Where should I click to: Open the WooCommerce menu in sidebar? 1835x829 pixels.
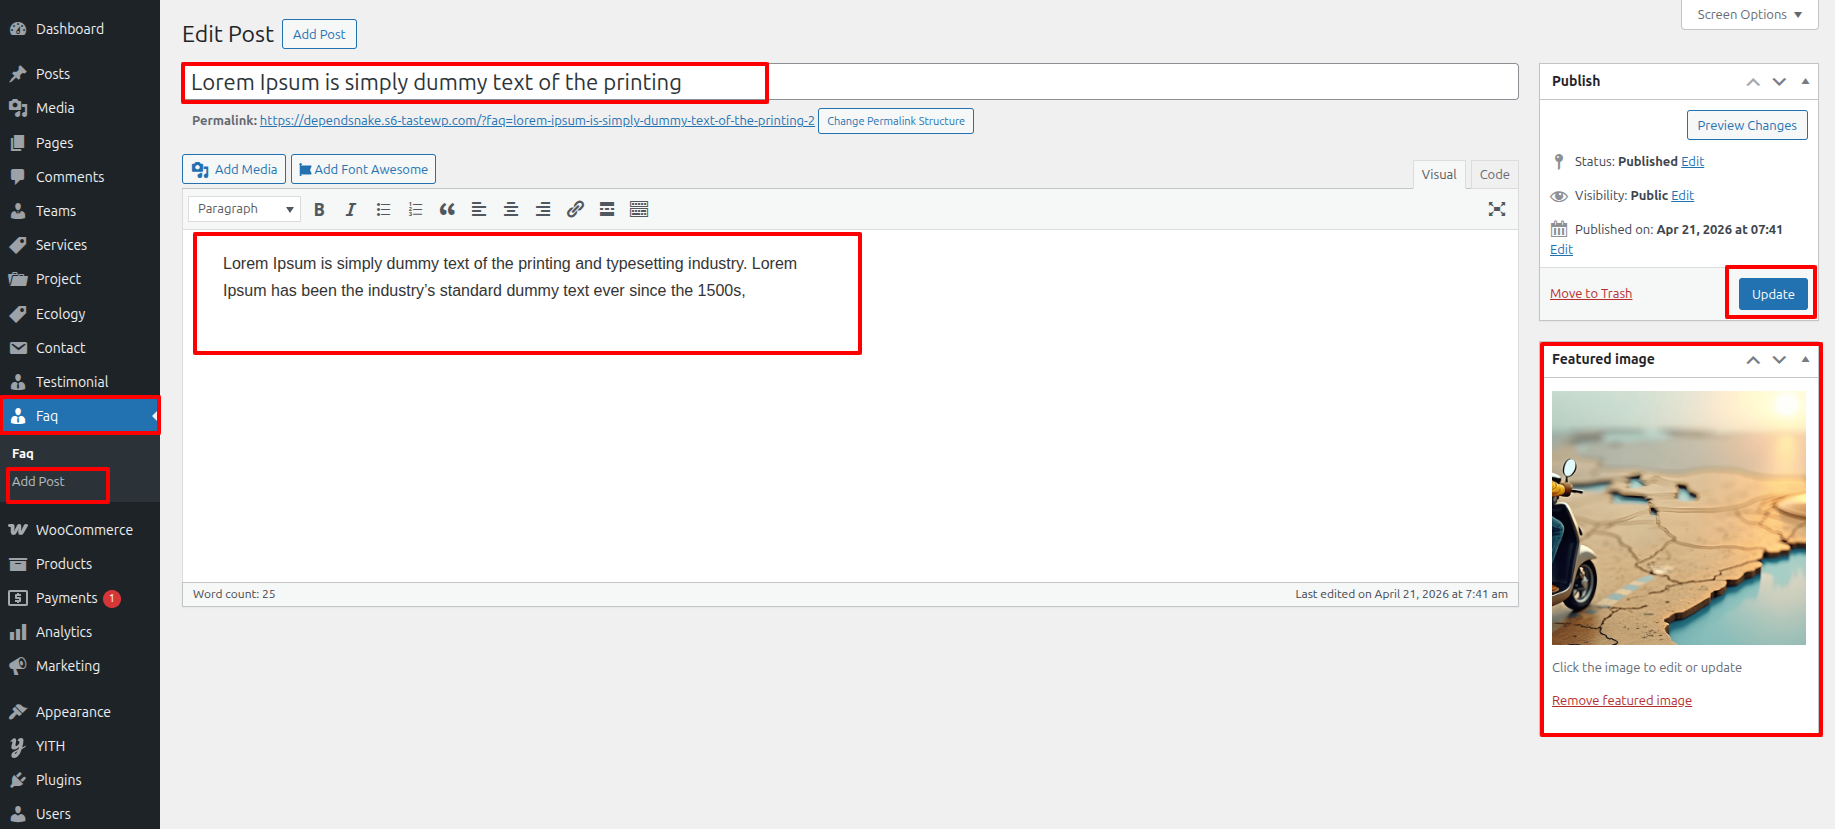point(84,530)
